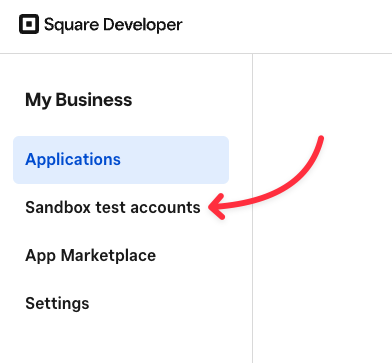This screenshot has height=363, width=392.
Task: Go to App Marketplace
Action: coord(90,256)
